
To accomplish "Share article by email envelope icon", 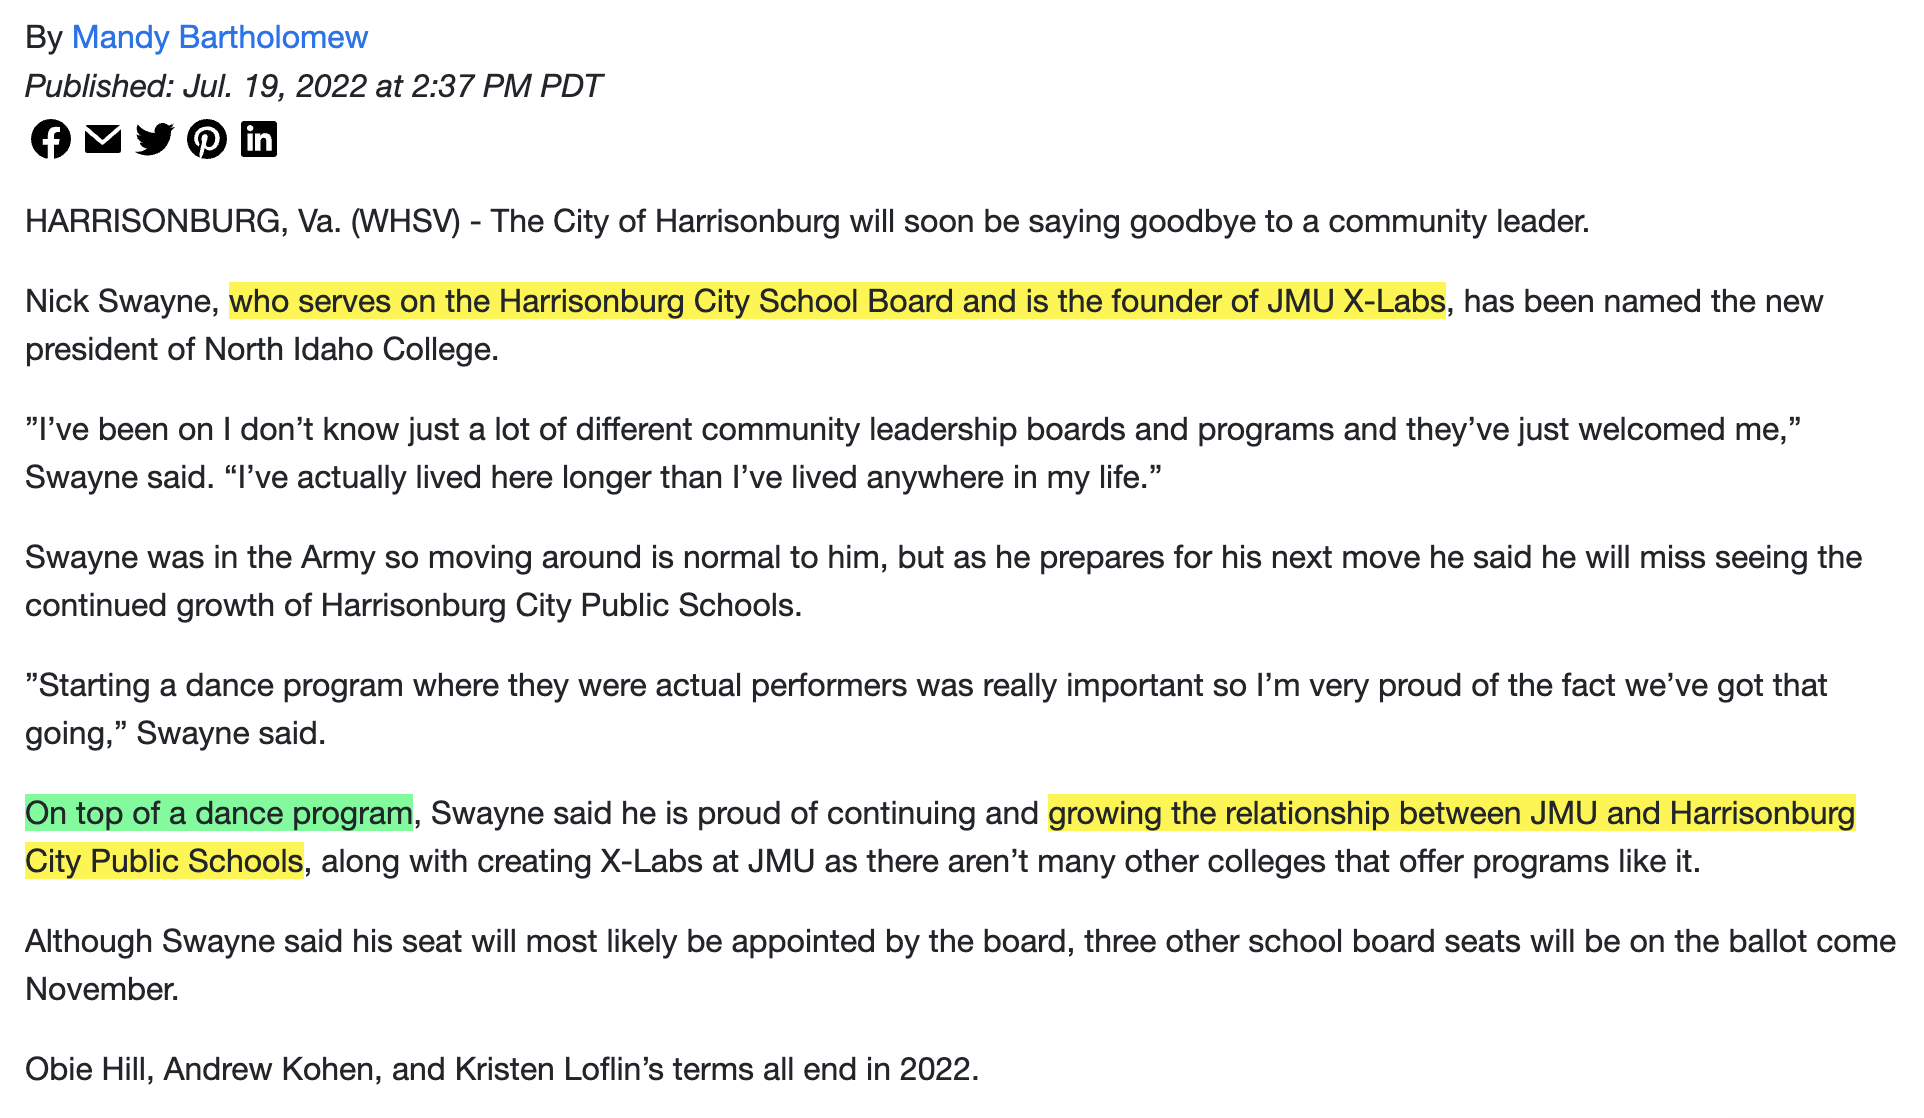I will pyautogui.click(x=103, y=139).
